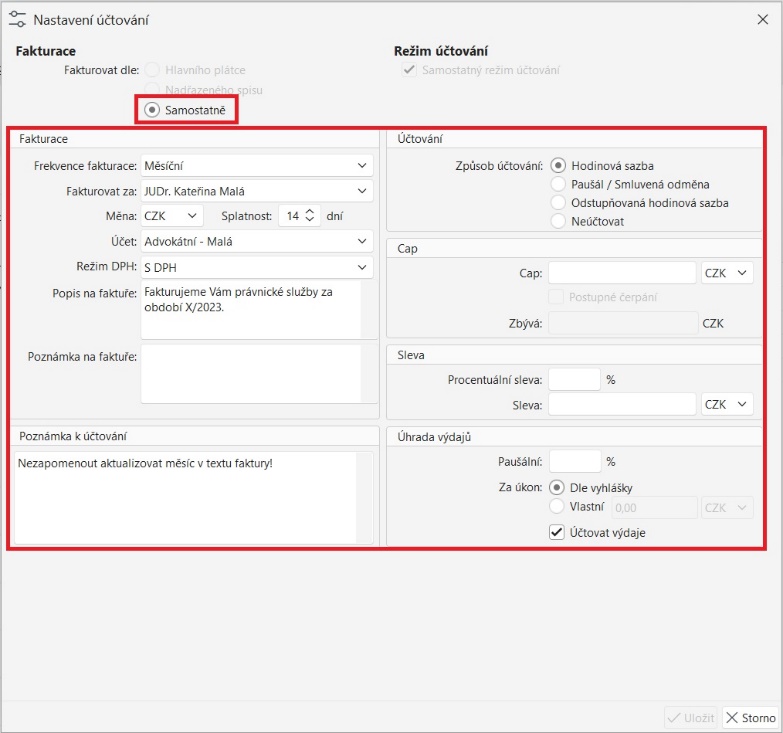
Task: Expand the Fakturovat za dropdown
Action: click(257, 190)
